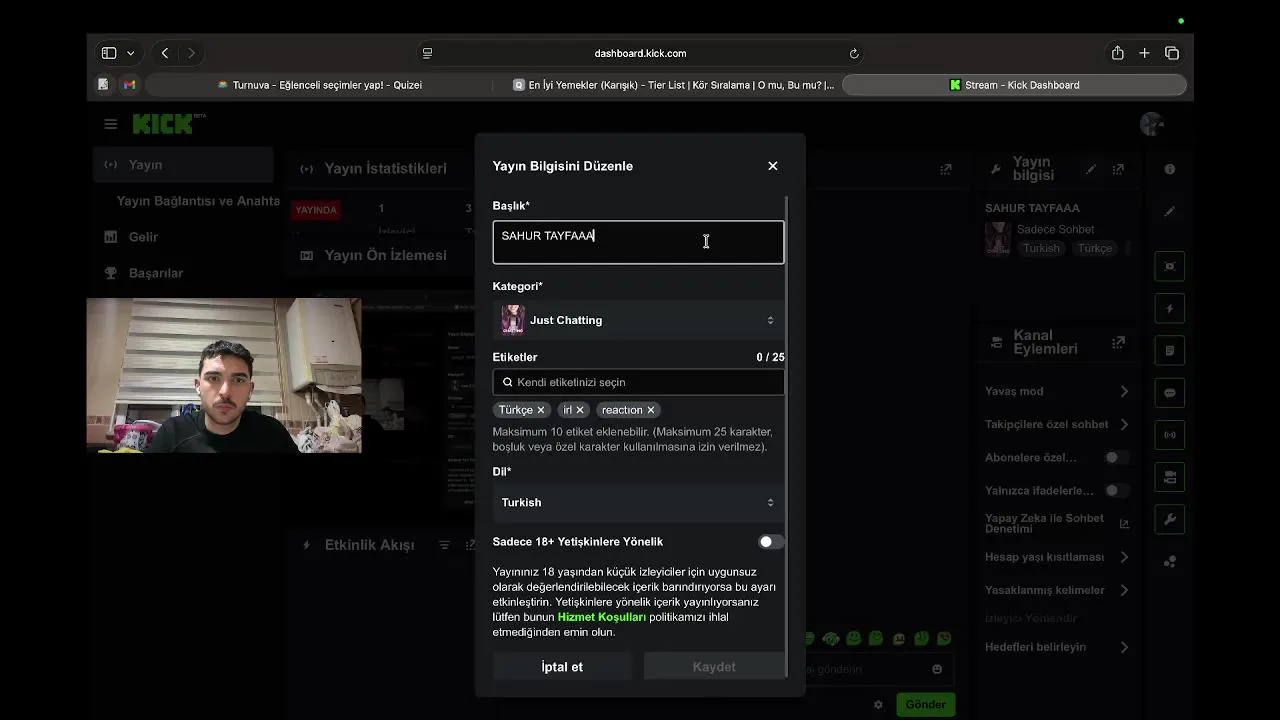
Task: Open the hamburger menu next to Kick logo
Action: pyautogui.click(x=110, y=124)
